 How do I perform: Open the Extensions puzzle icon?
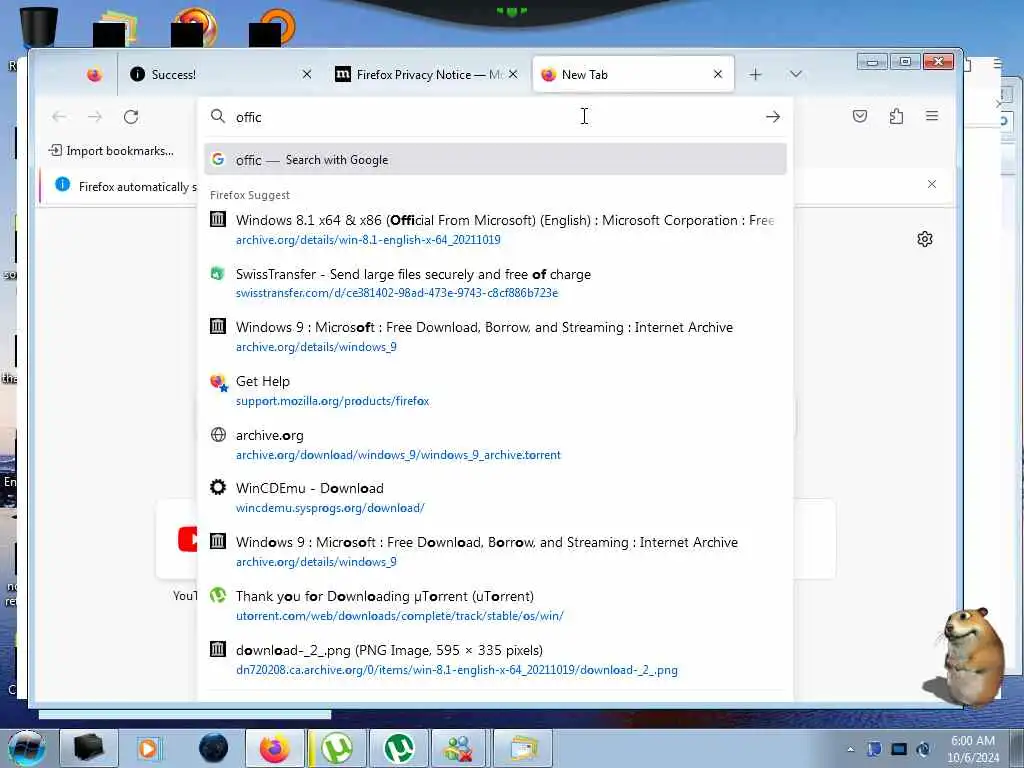coord(896,116)
